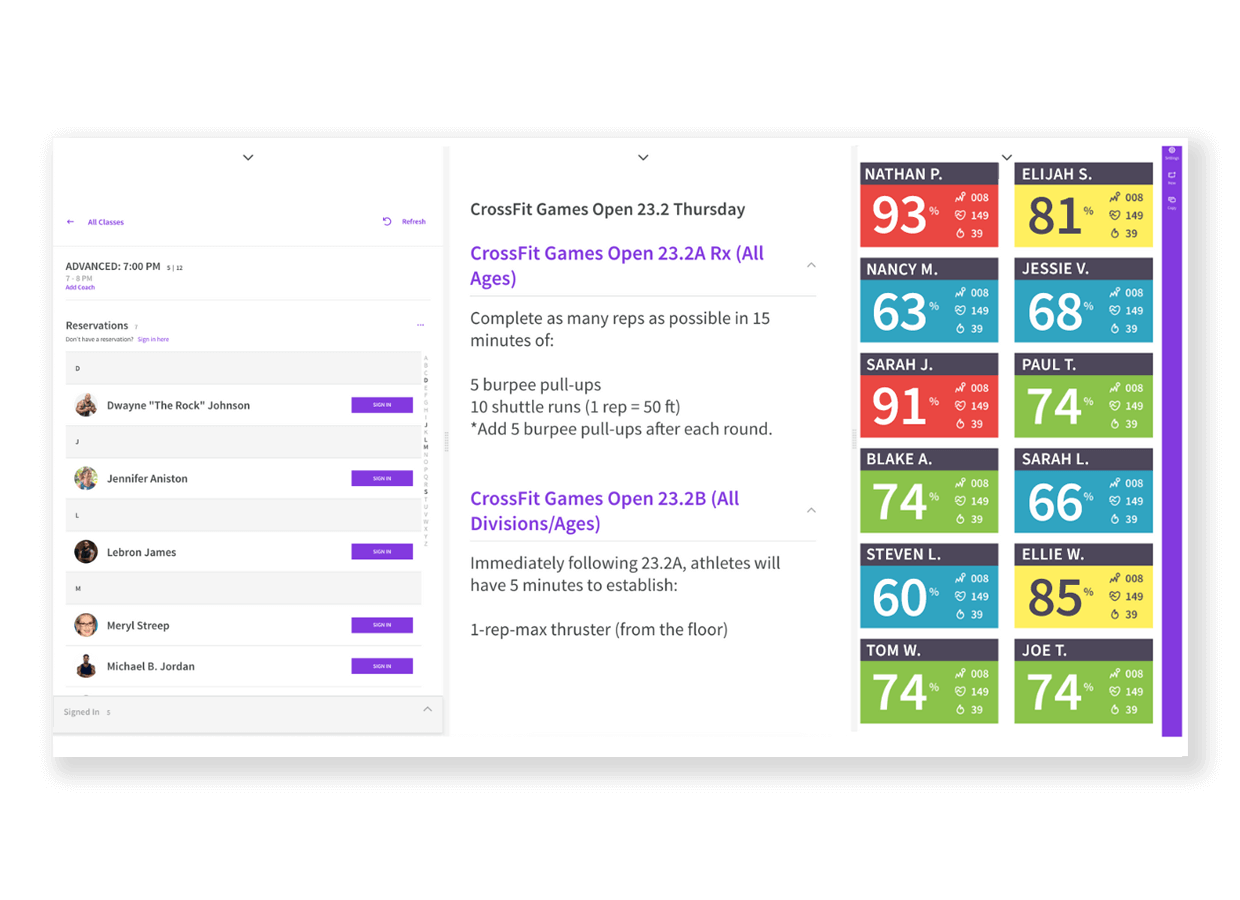Click Dwayne Johnson's profile photo
The height and width of the screenshot is (900, 1240).
[x=86, y=405]
